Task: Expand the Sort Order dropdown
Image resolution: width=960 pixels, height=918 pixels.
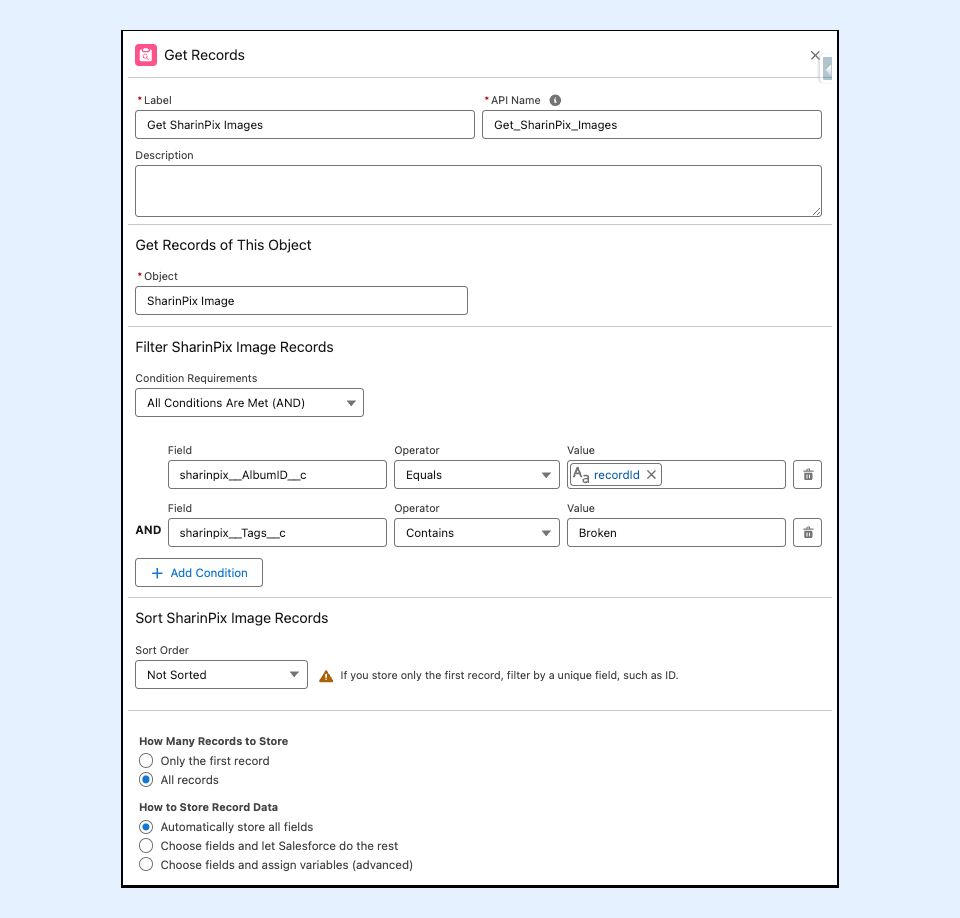Action: click(221, 675)
